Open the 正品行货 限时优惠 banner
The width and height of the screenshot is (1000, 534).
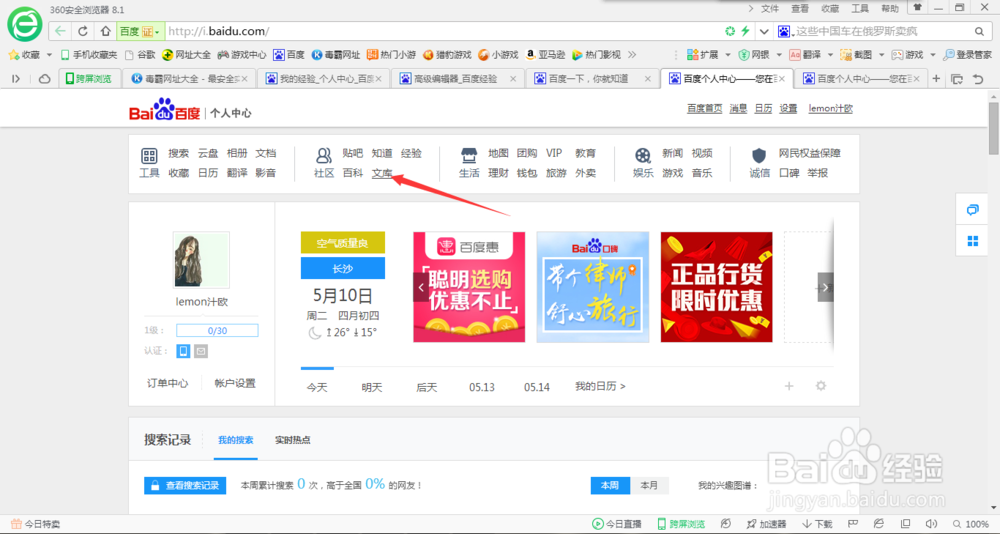click(716, 287)
